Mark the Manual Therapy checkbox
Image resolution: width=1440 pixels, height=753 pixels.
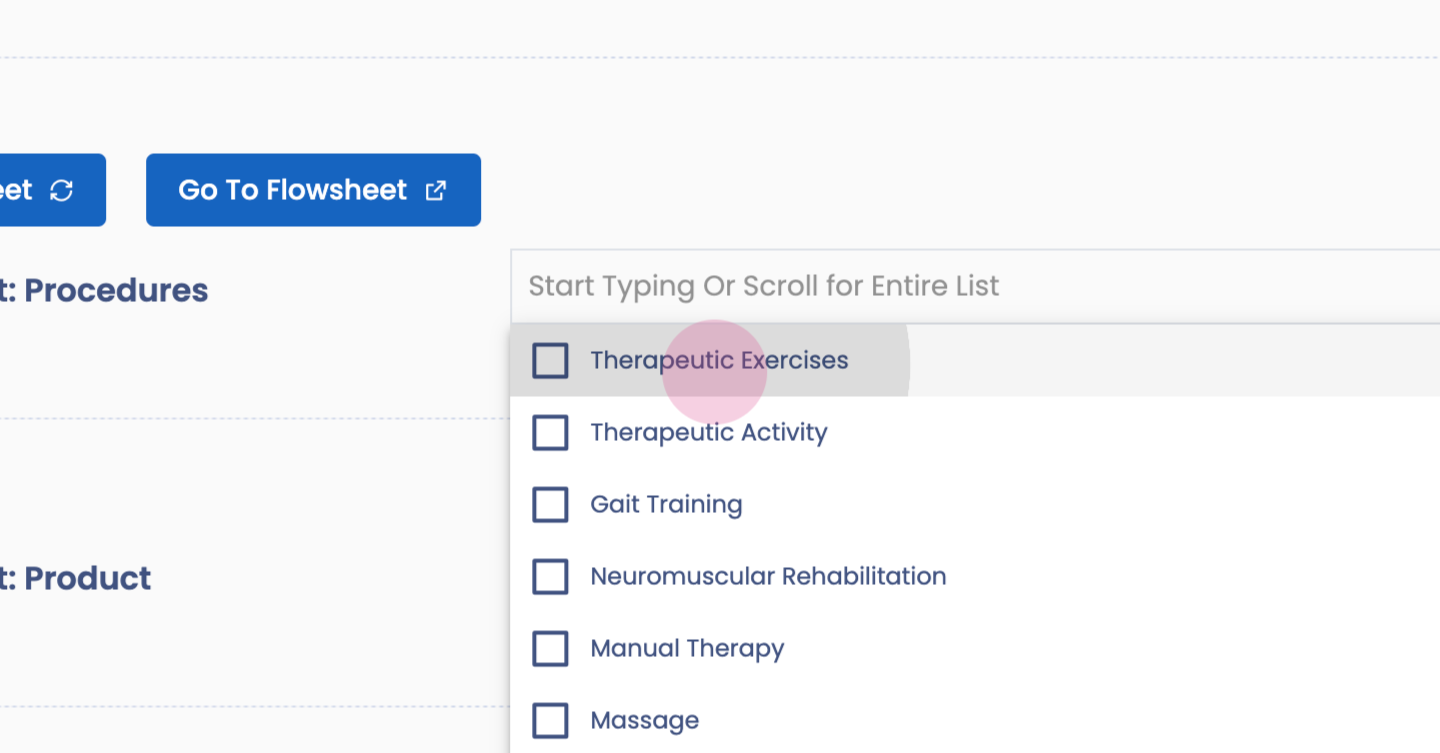point(550,649)
